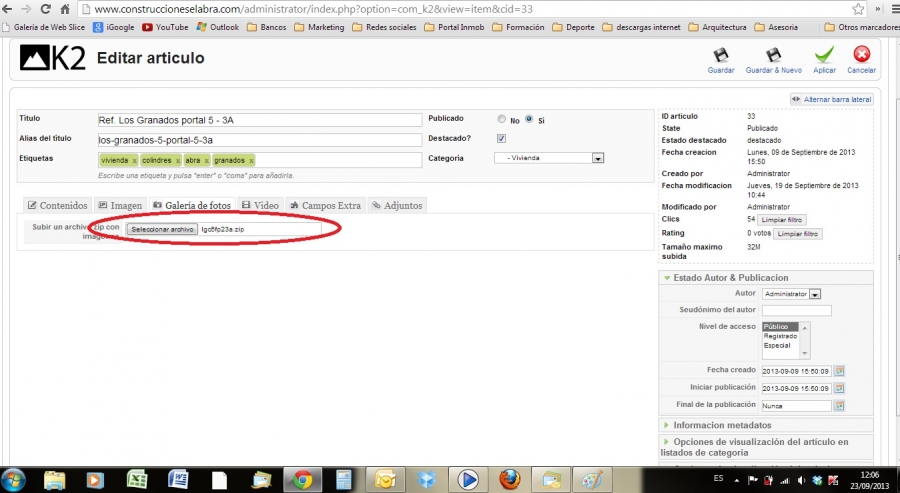Open Word from the taskbar

tap(178, 480)
